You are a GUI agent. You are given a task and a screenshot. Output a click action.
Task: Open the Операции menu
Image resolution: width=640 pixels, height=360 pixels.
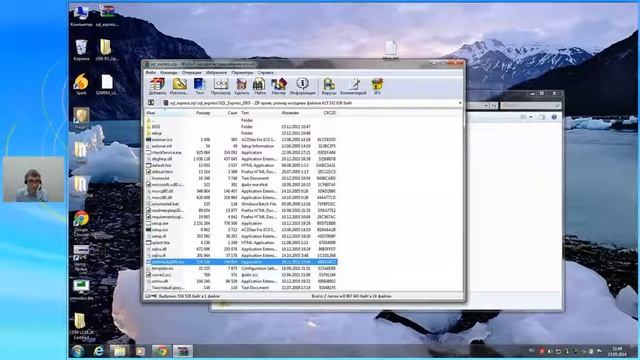coord(191,73)
